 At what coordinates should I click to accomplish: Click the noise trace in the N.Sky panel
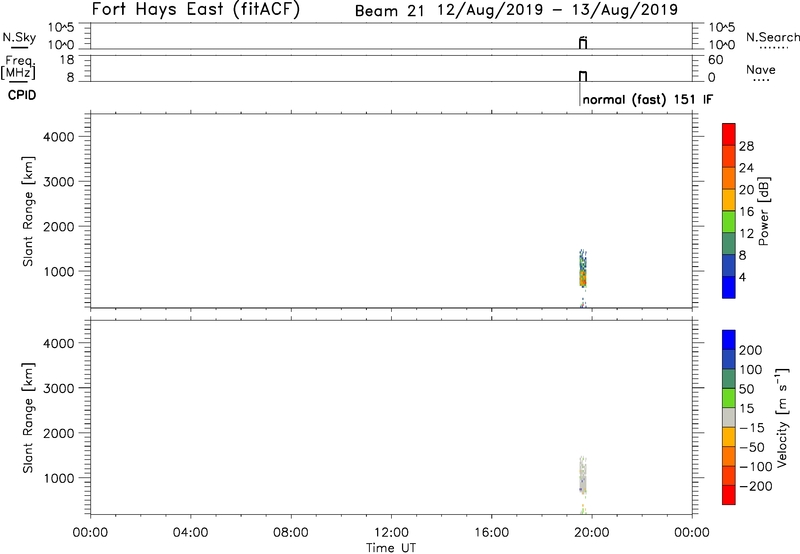(x=583, y=43)
